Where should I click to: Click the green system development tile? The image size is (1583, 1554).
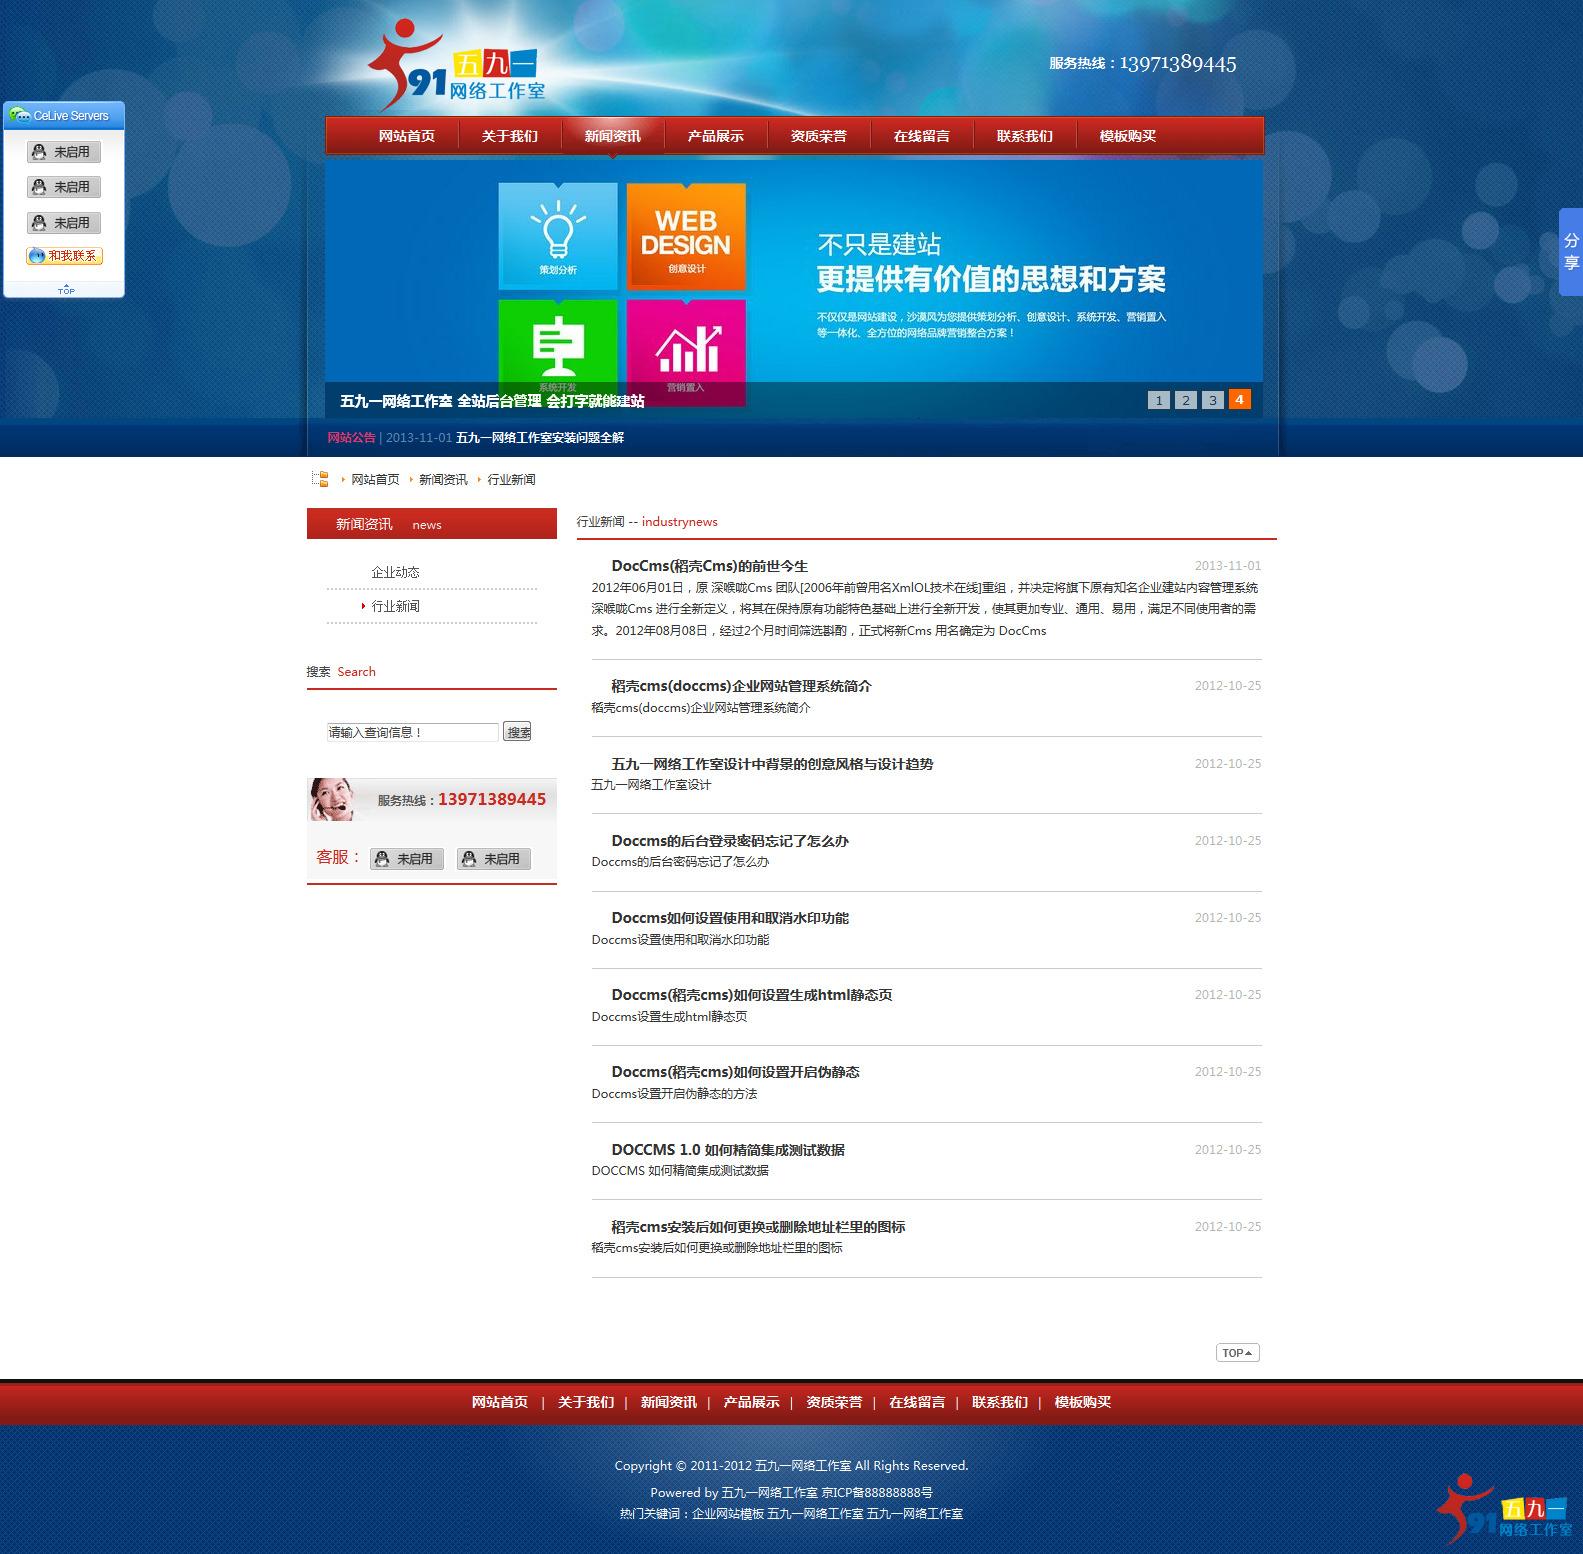point(557,346)
